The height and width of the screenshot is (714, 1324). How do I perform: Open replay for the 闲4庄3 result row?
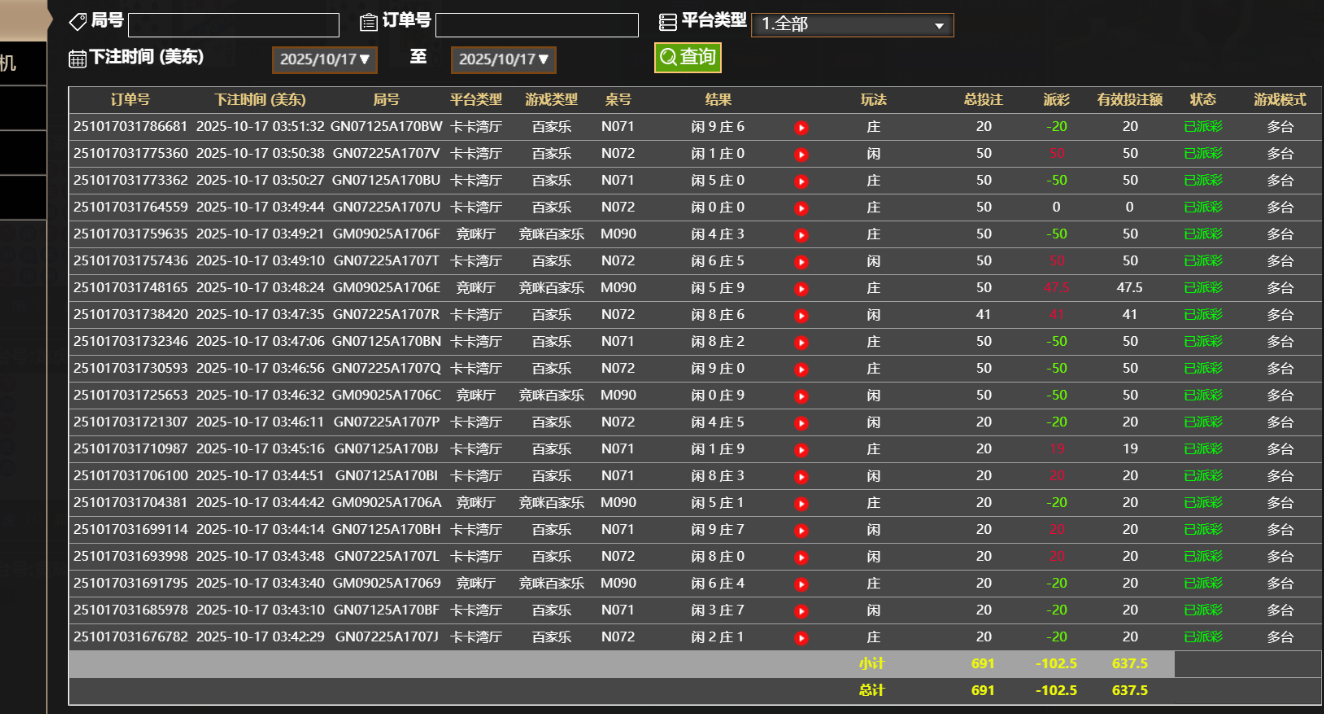(x=800, y=234)
